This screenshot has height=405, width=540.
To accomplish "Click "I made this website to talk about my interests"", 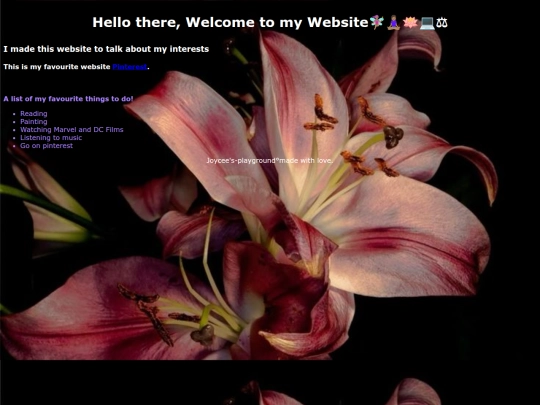I will pos(106,49).
